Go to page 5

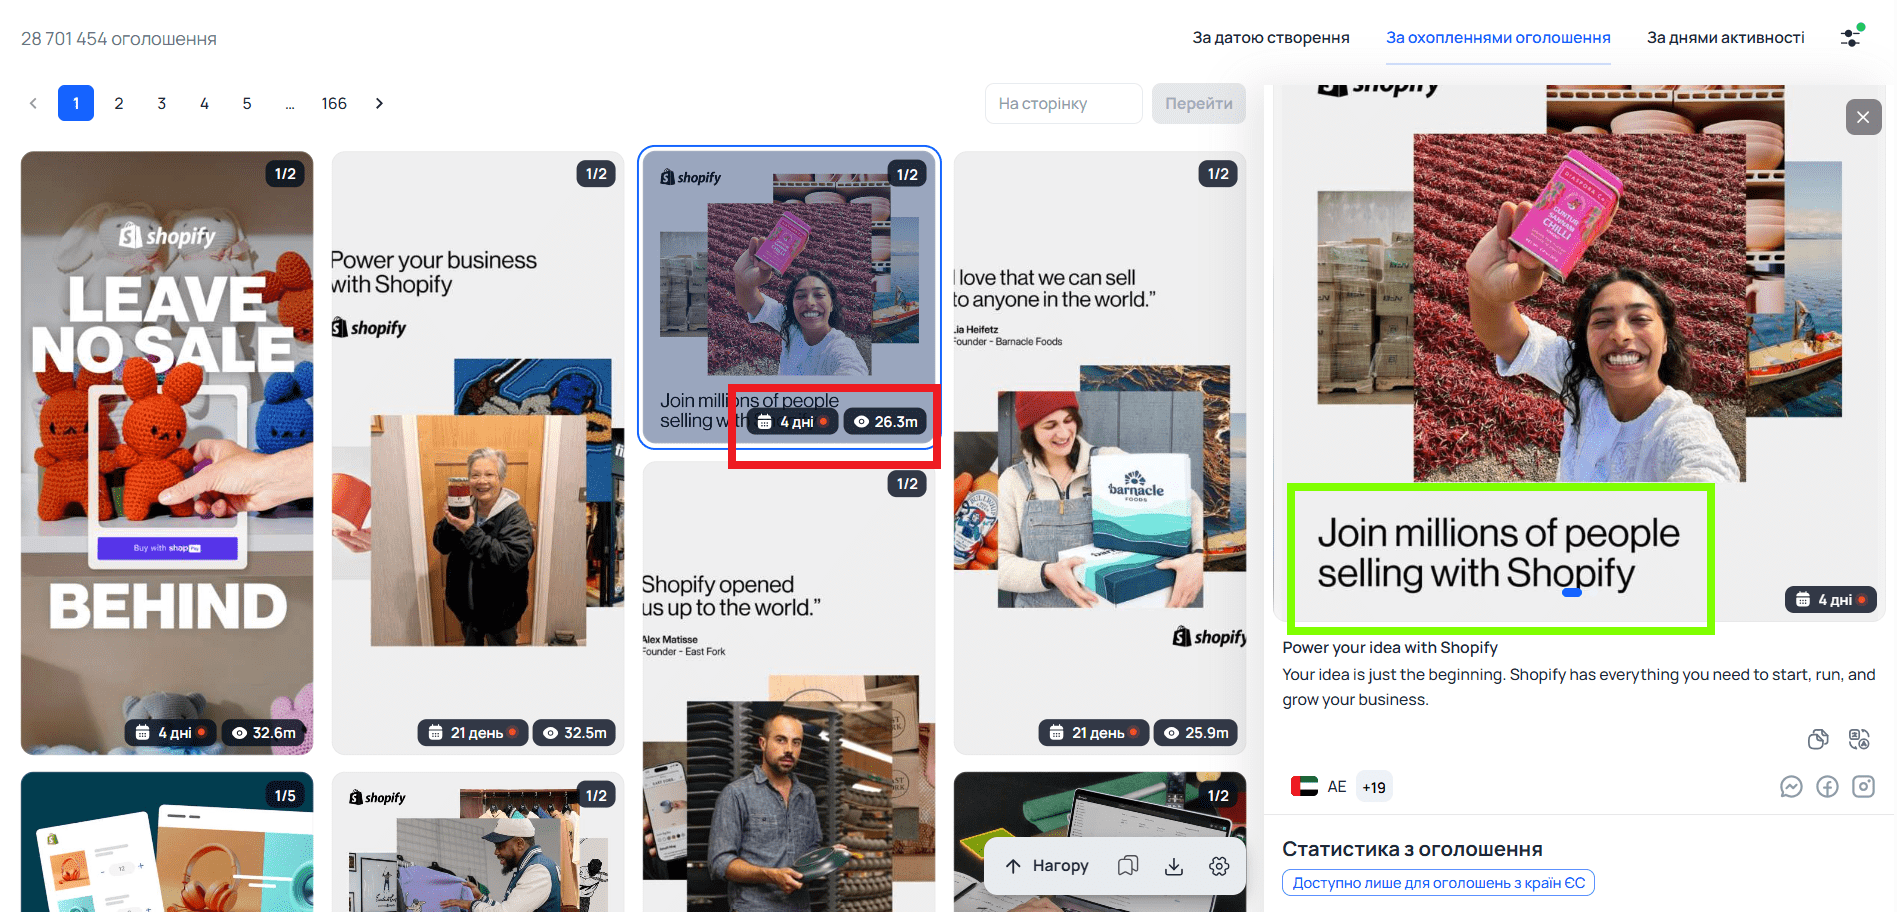(247, 103)
